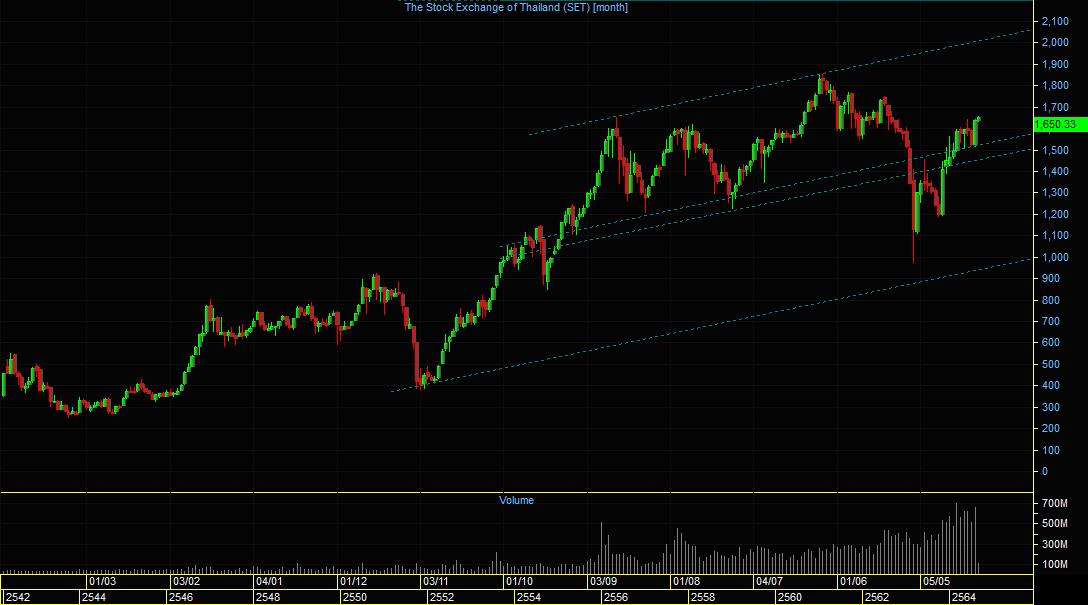Select the 500M volume axis label
Screen dimensions: 1088x605
(x=1055, y=524)
